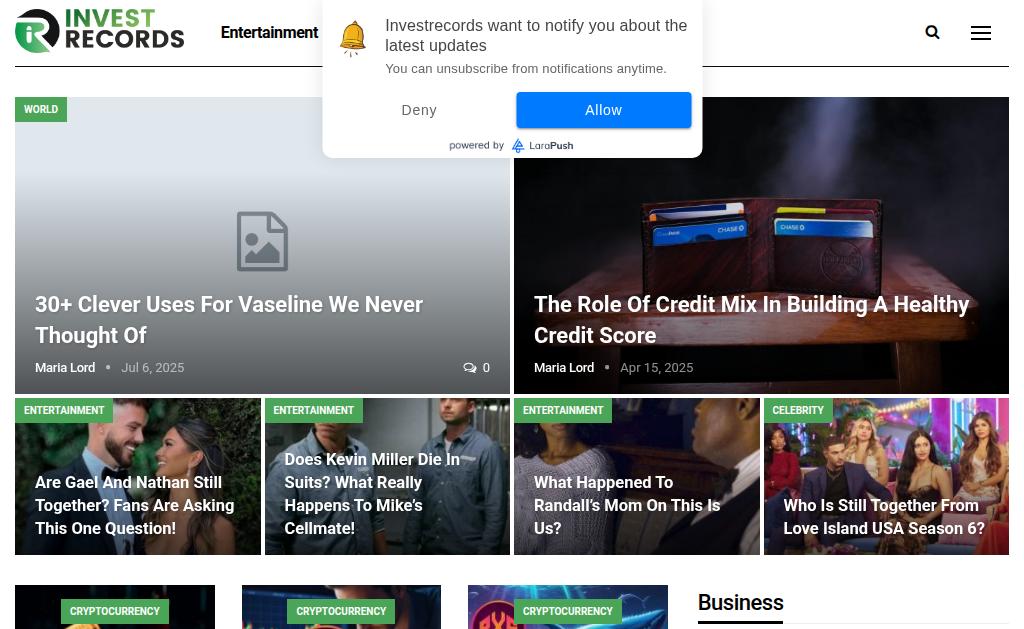Viewport: 1024px width, 629px height.
Task: Read '30+ Clever Uses For Vaseline' article
Action: [x=229, y=319]
